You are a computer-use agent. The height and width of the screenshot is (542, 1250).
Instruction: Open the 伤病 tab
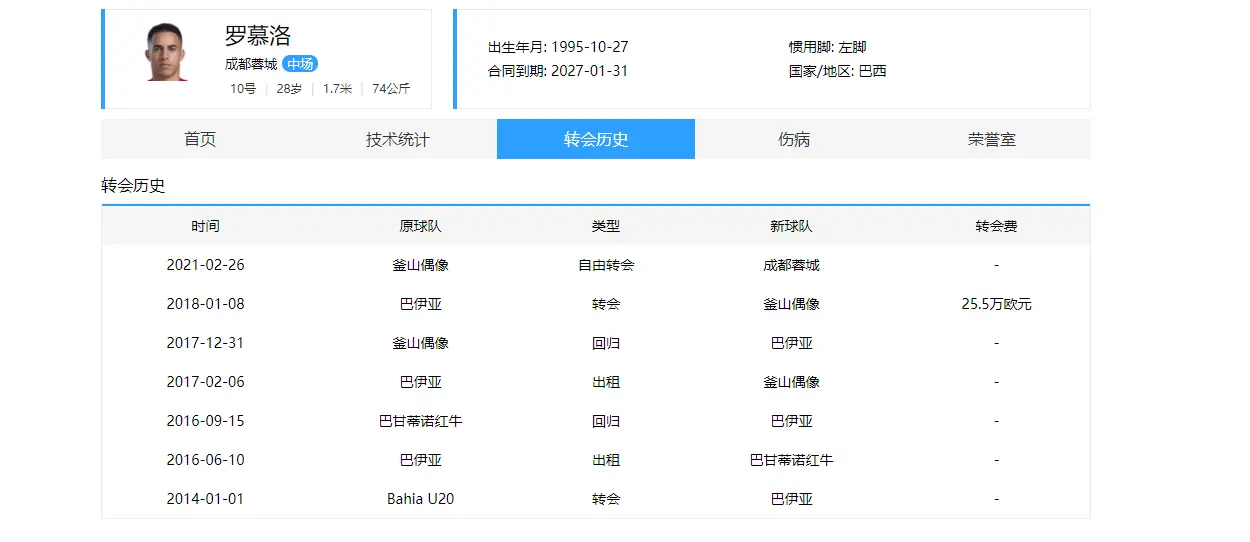click(x=794, y=139)
